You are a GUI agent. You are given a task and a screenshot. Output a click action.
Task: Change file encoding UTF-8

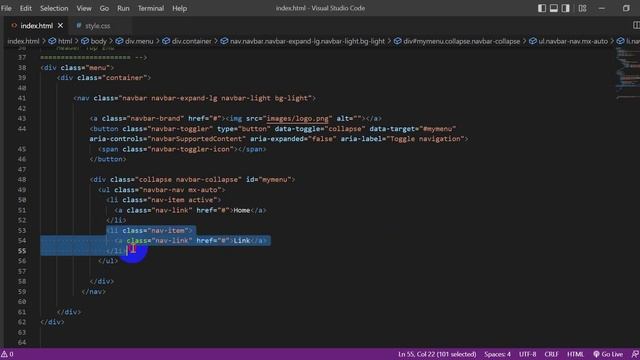[527, 354]
